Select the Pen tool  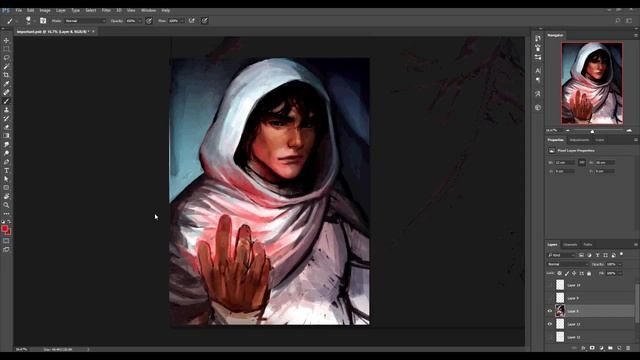(6, 162)
